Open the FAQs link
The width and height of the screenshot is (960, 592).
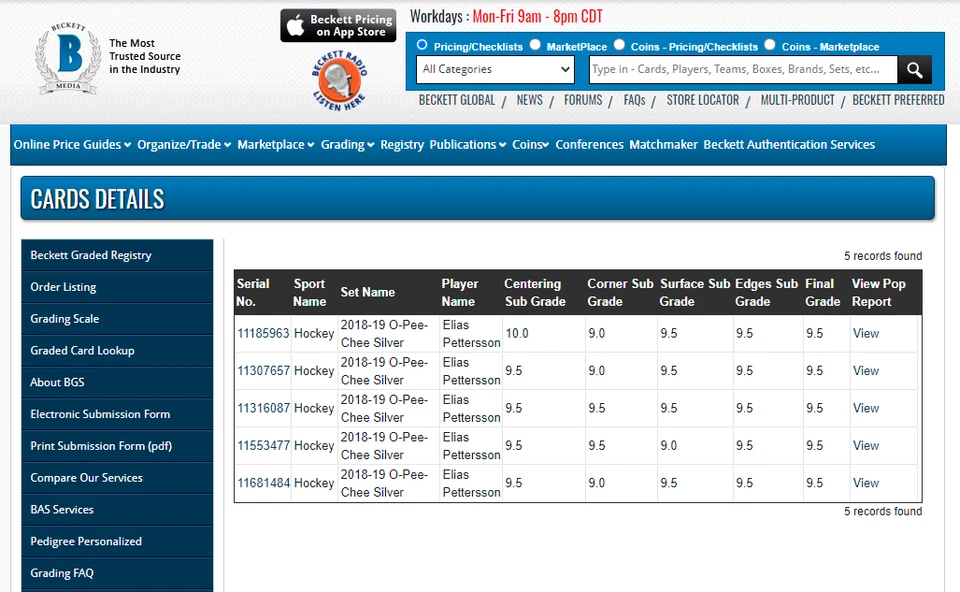pyautogui.click(x=634, y=100)
